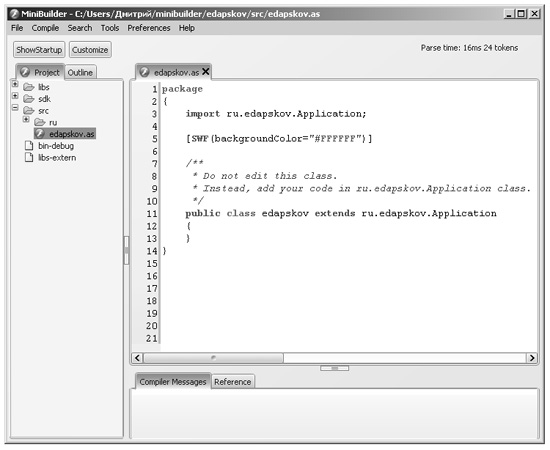
Task: Click the ru folder icon
Action: point(40,122)
